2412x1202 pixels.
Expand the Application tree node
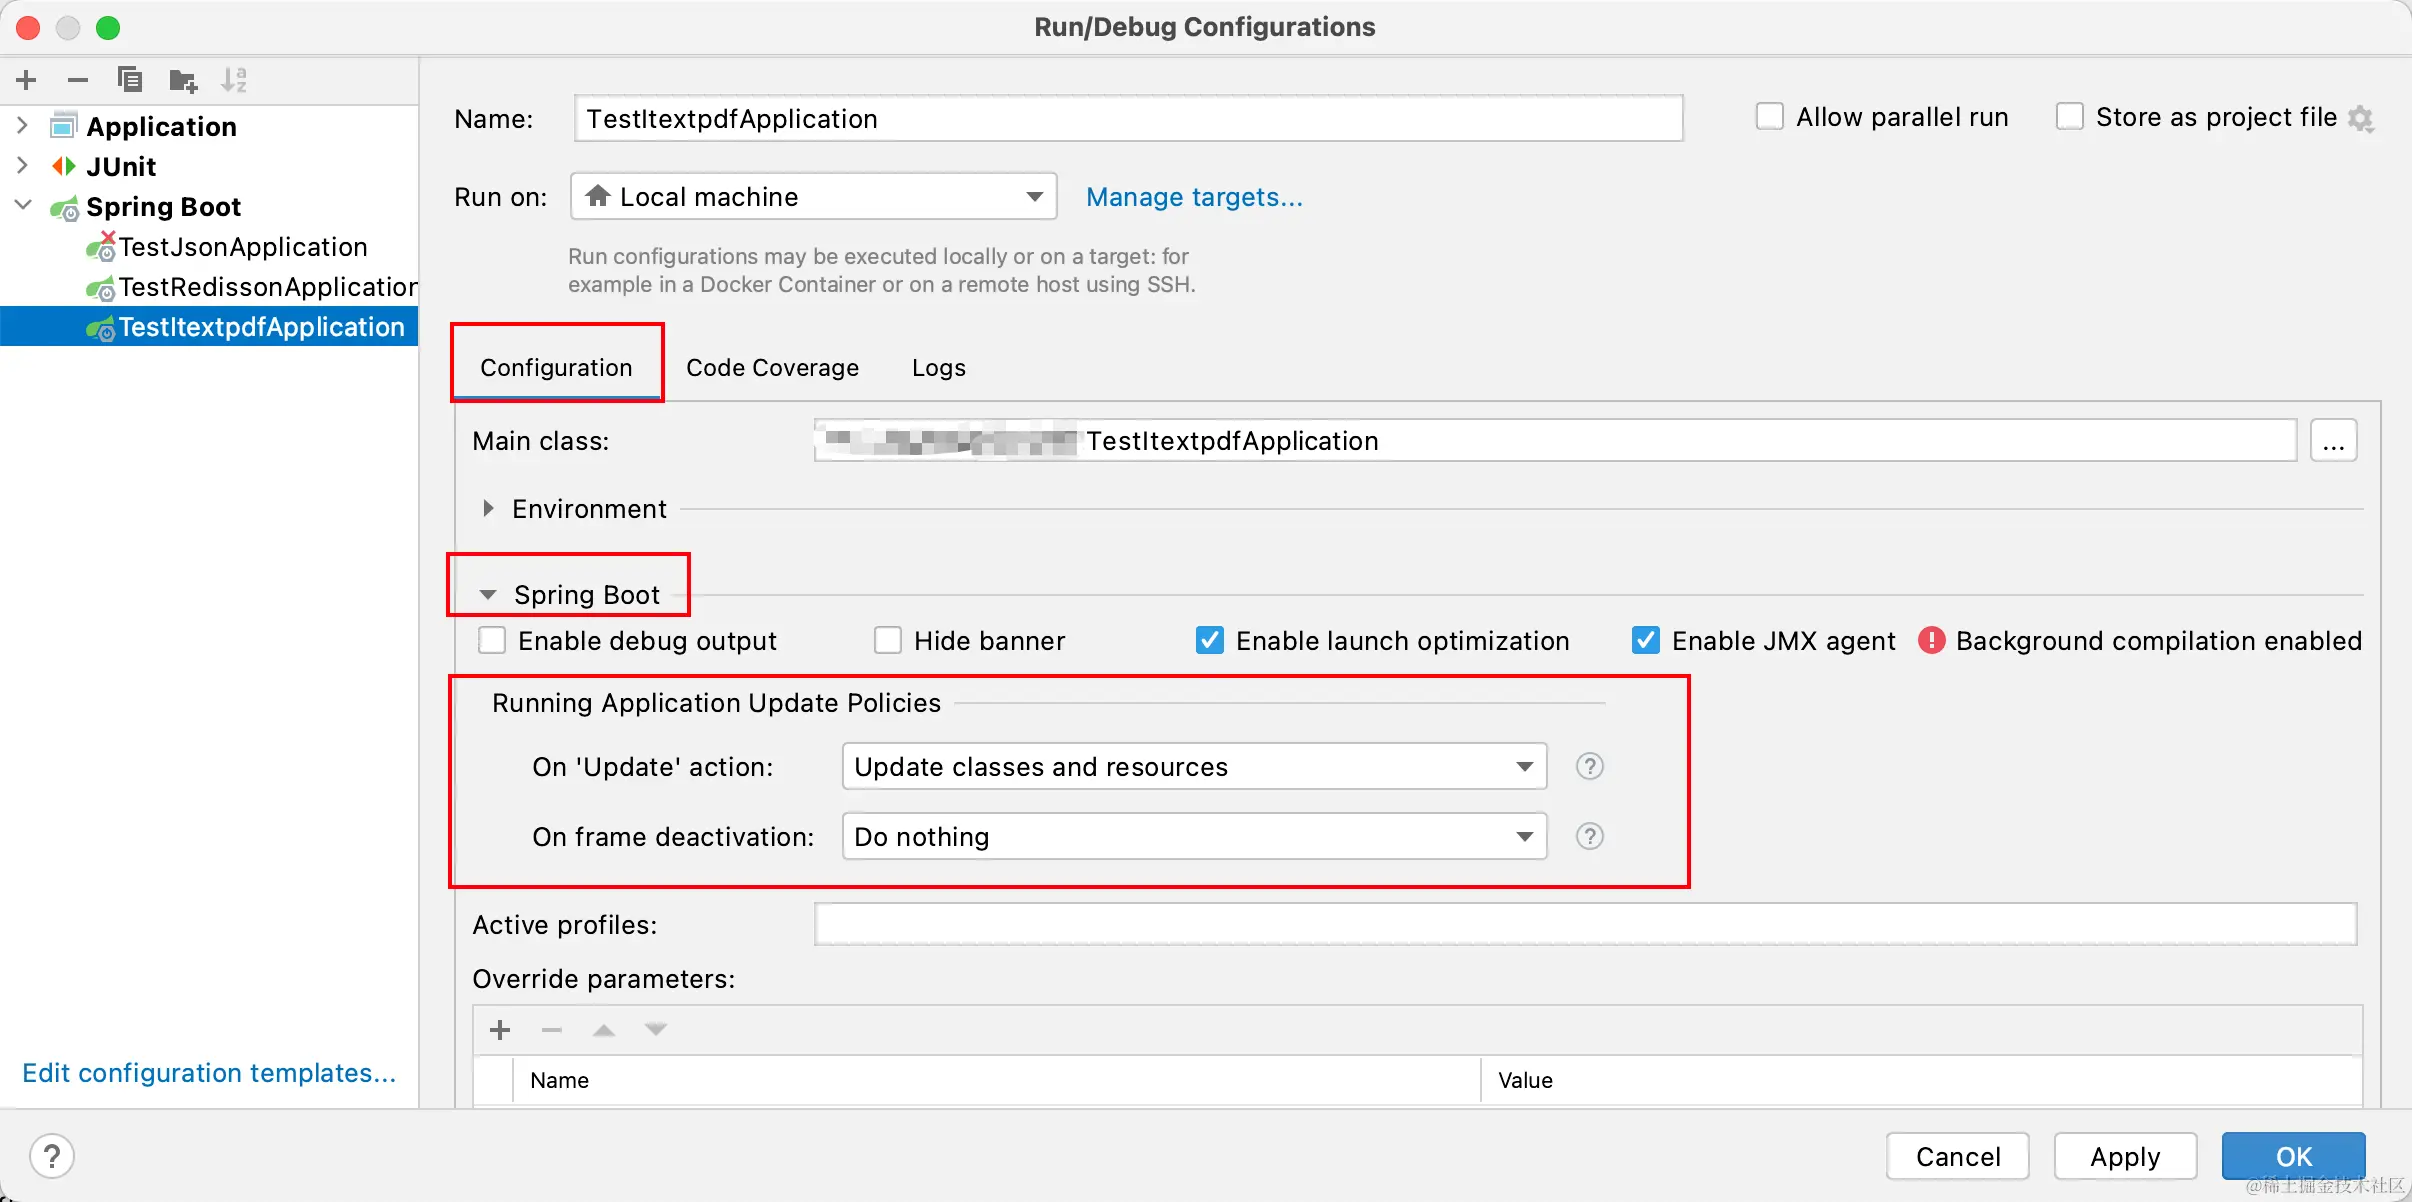22,126
